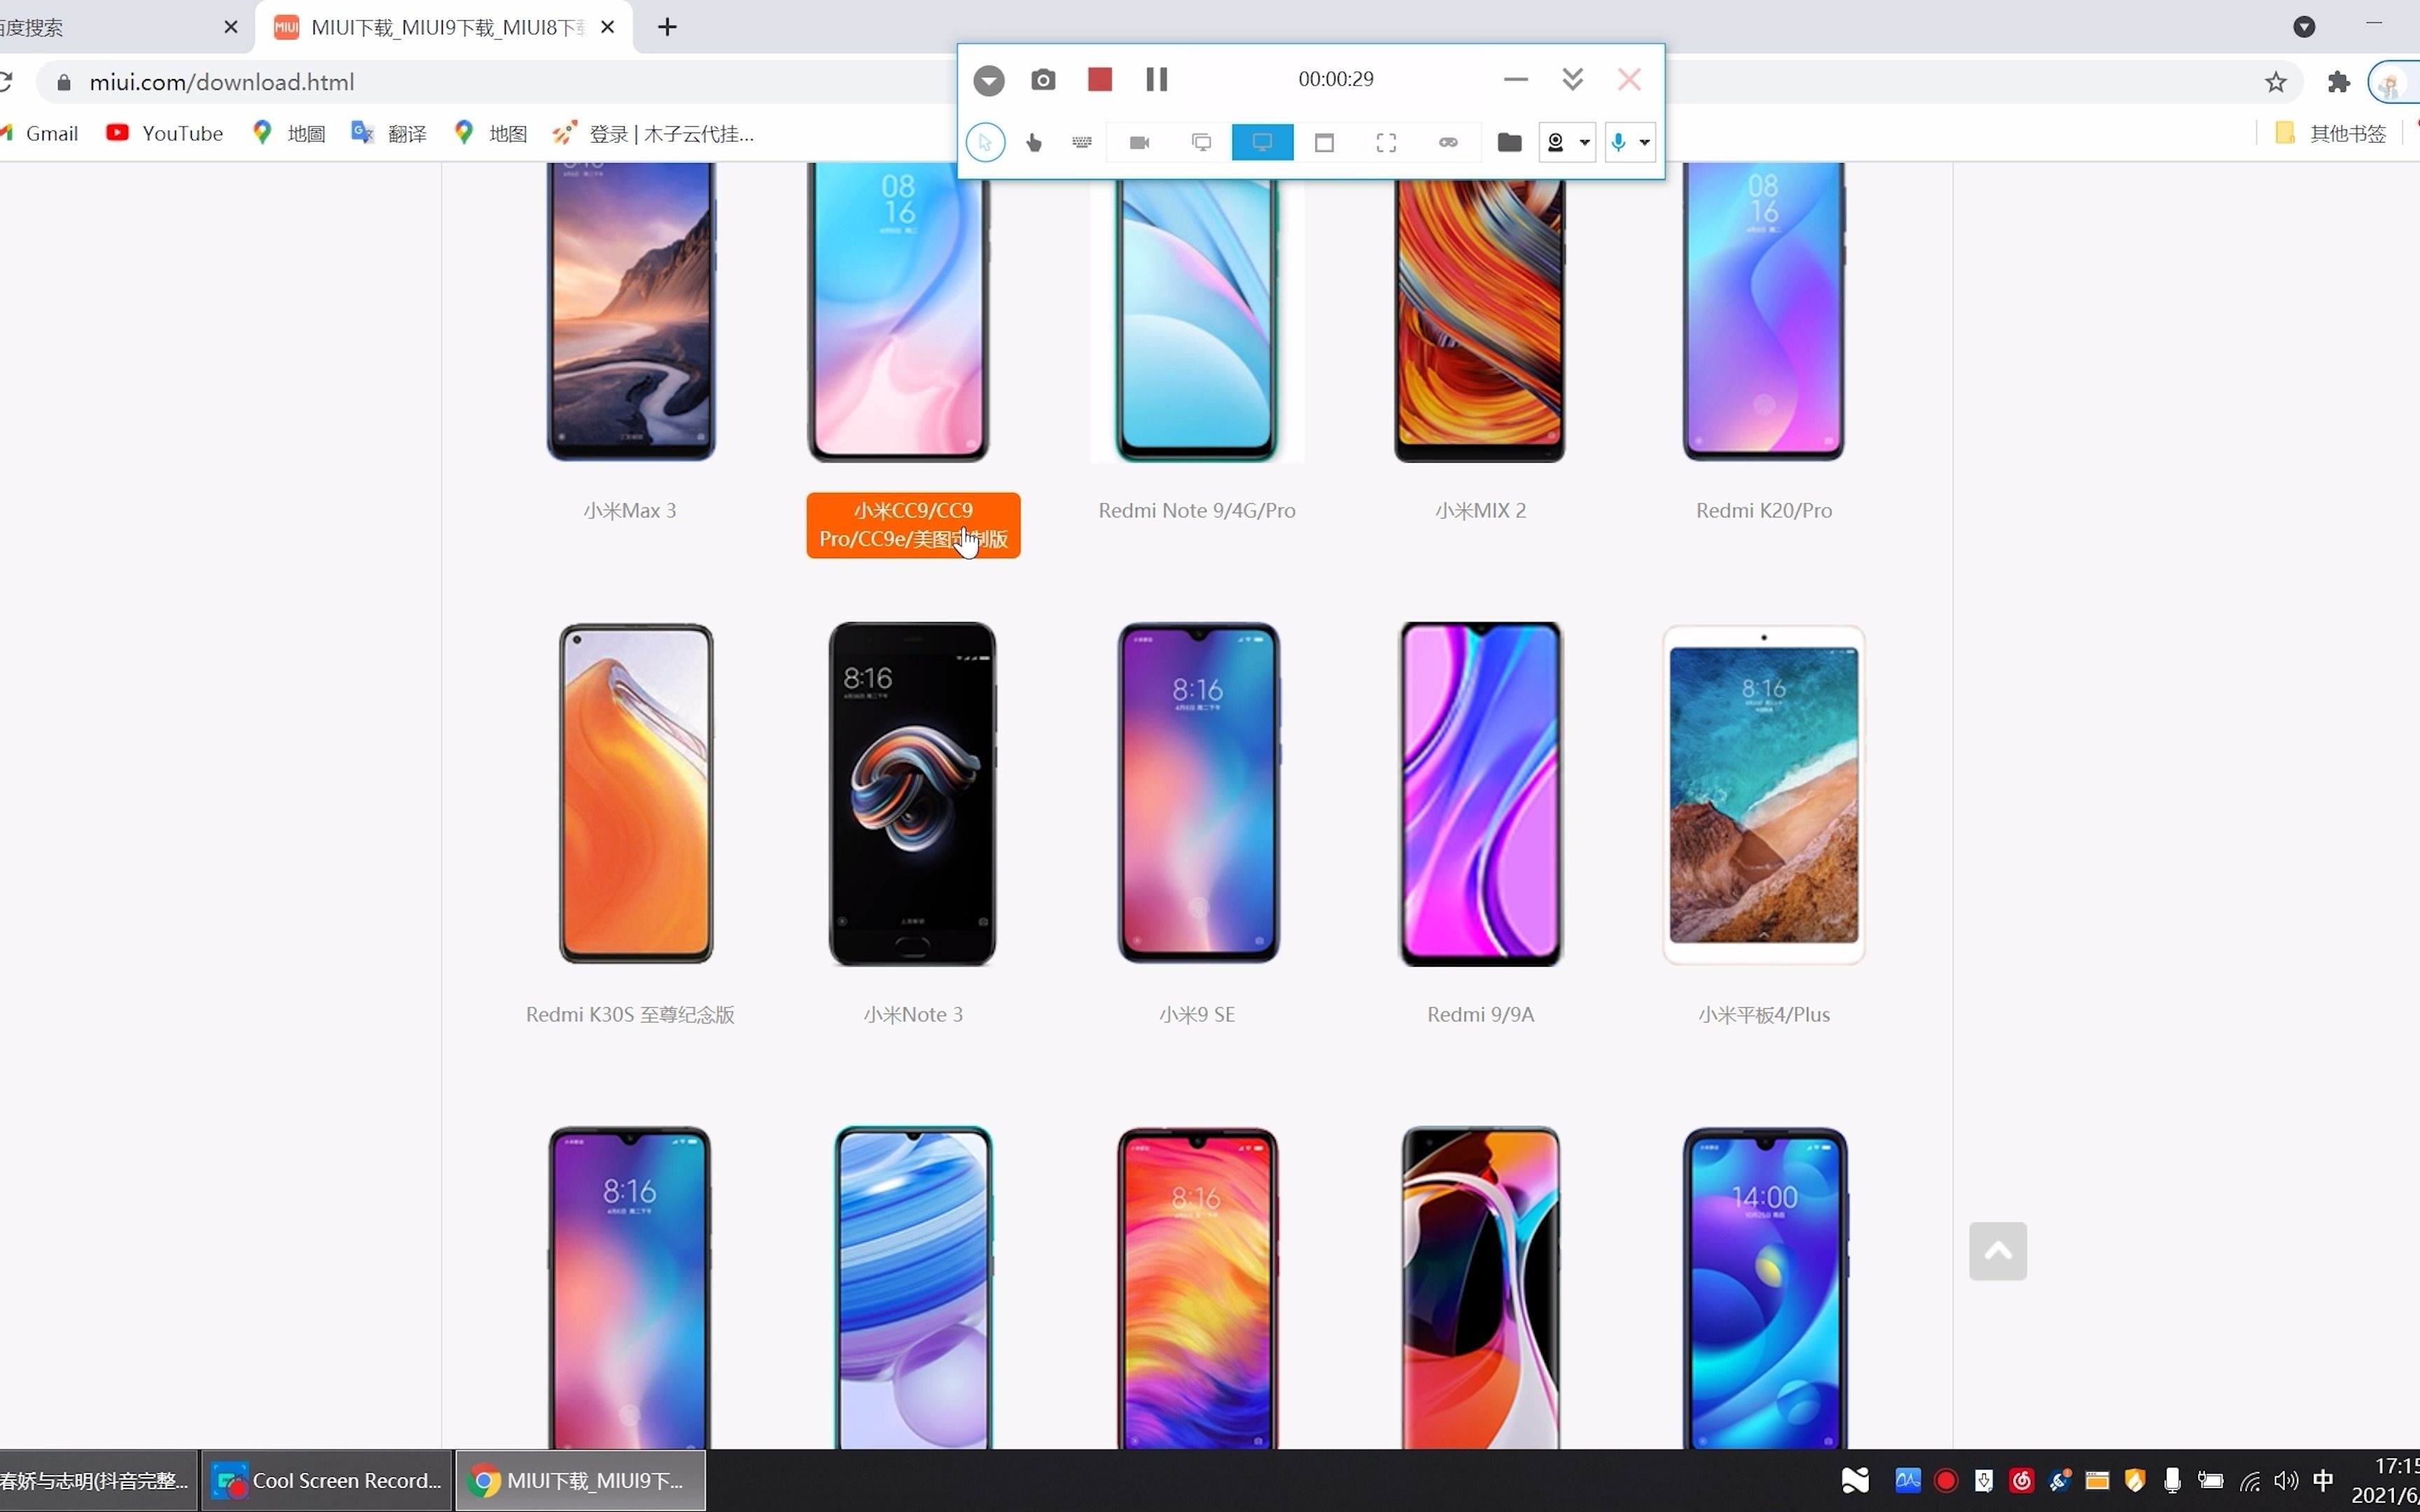Open the Chrome extensions puzzle icon

coord(2338,82)
